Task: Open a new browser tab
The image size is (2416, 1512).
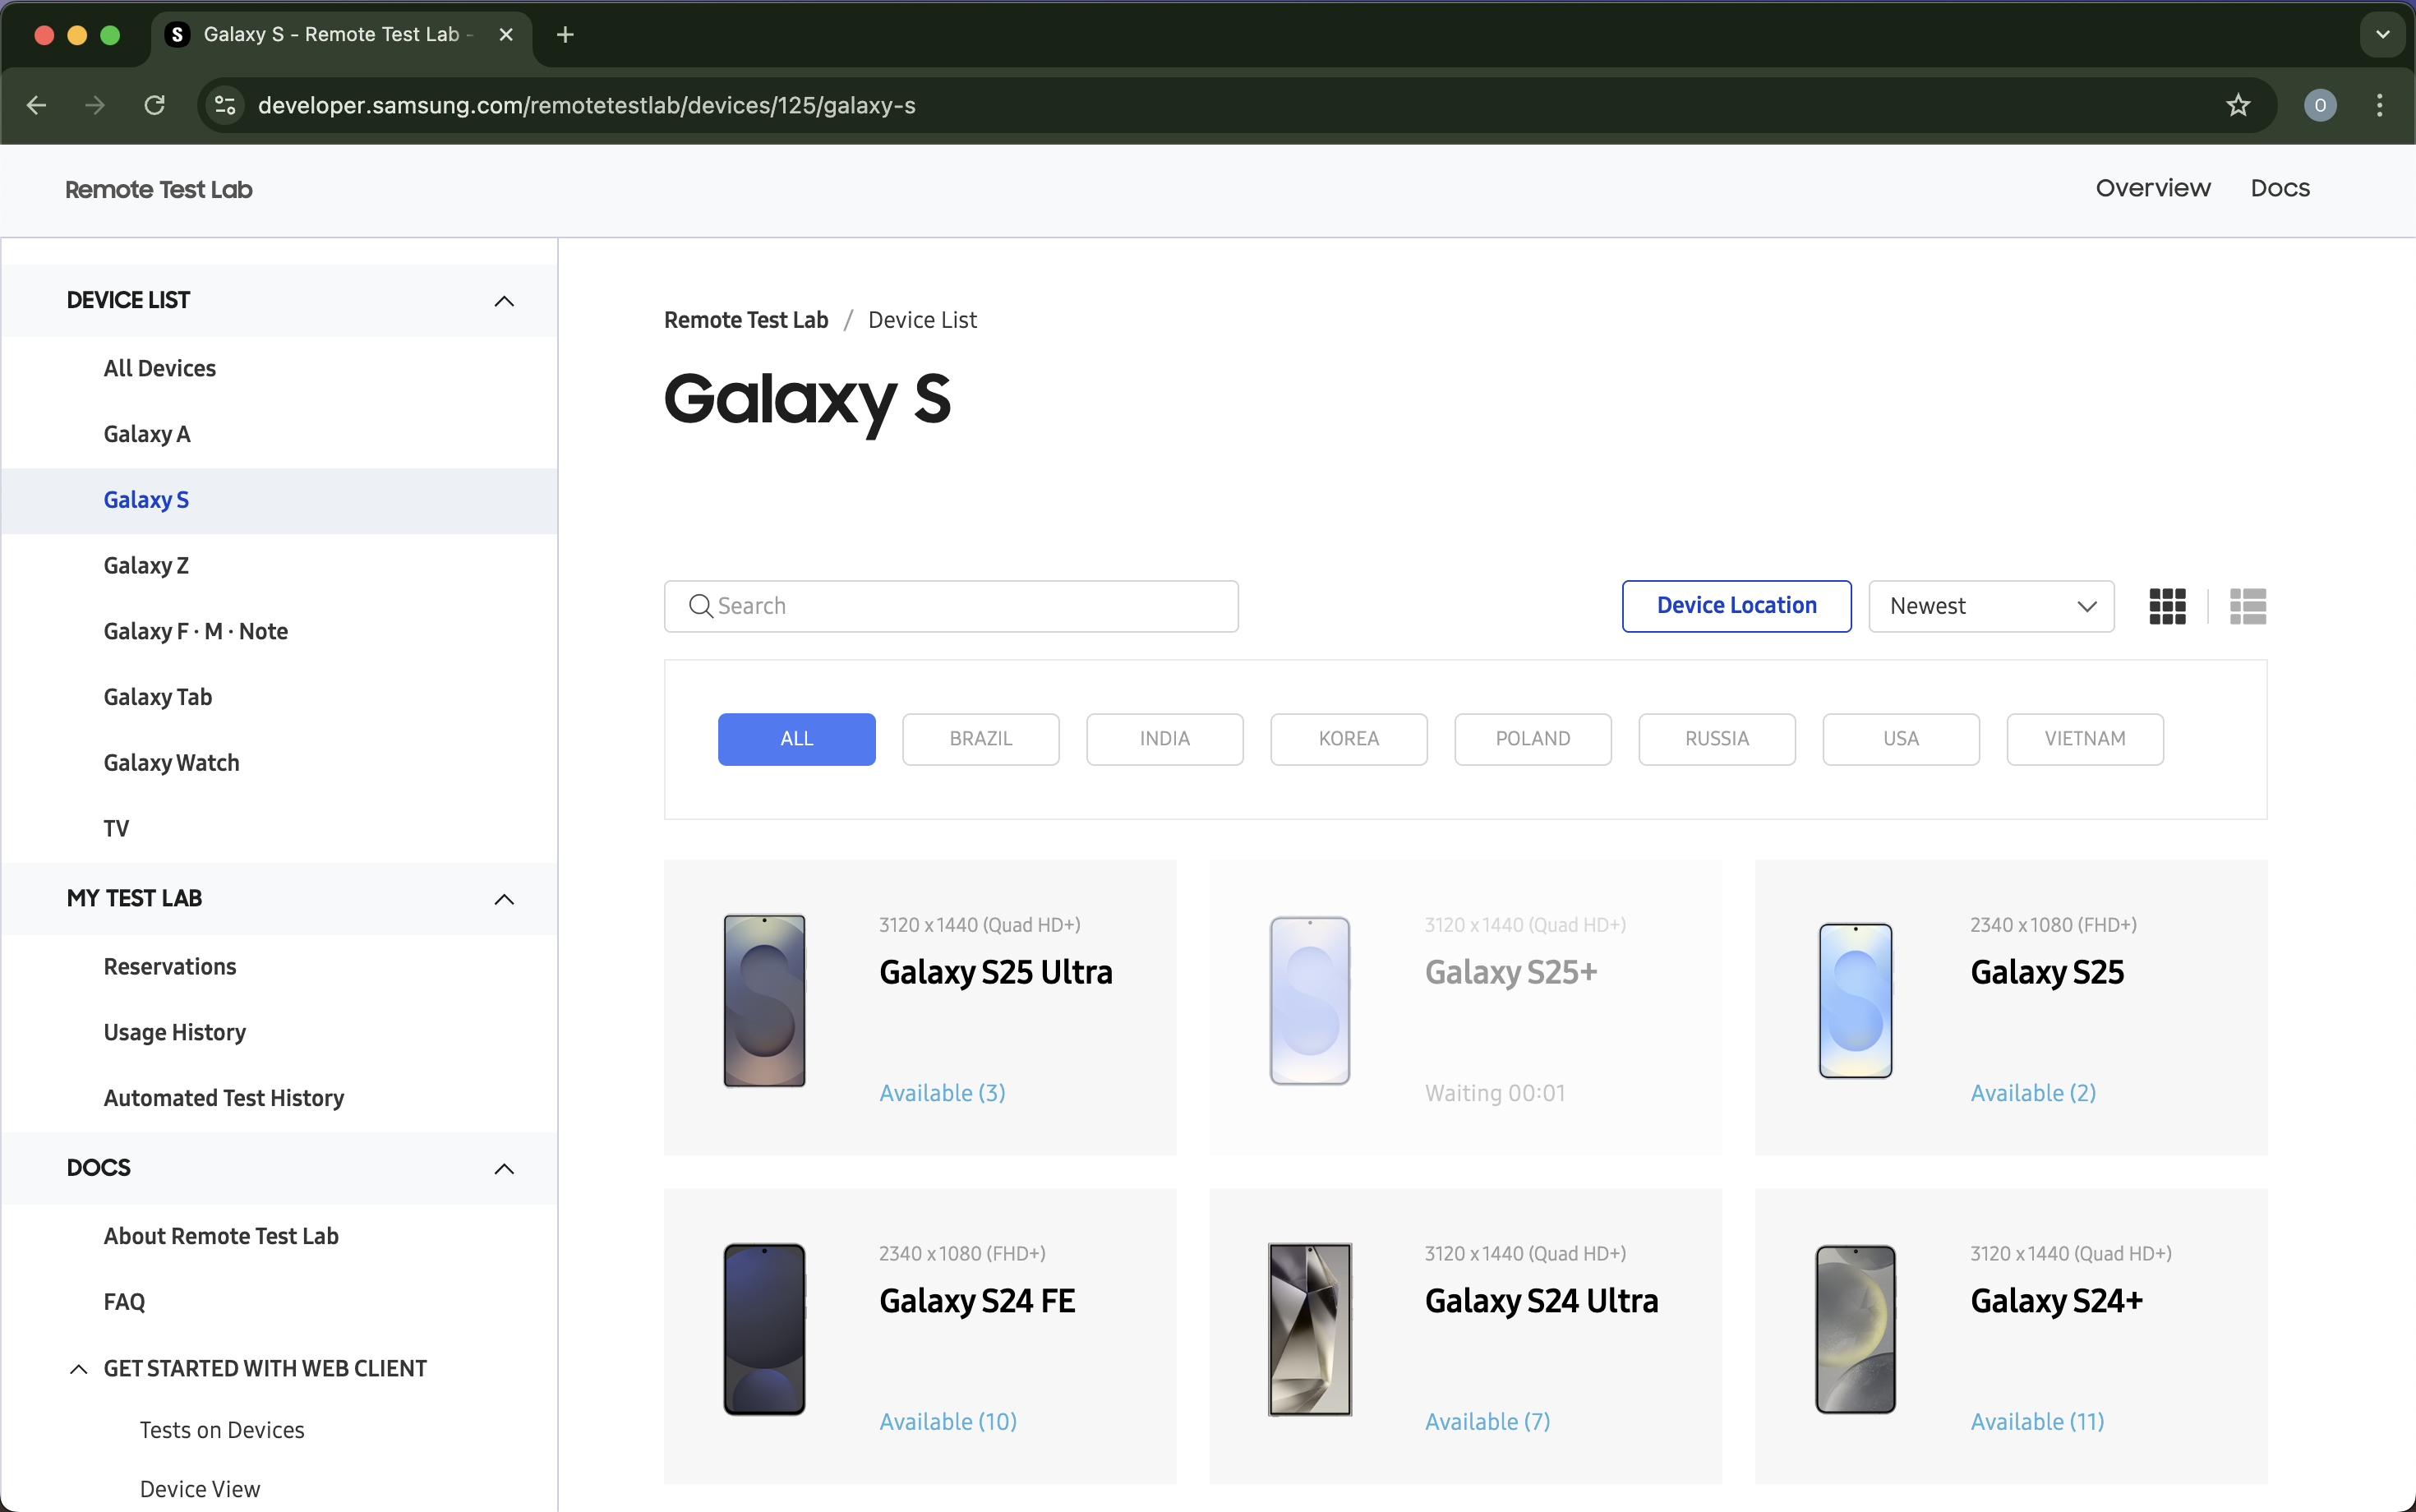Action: [565, 35]
